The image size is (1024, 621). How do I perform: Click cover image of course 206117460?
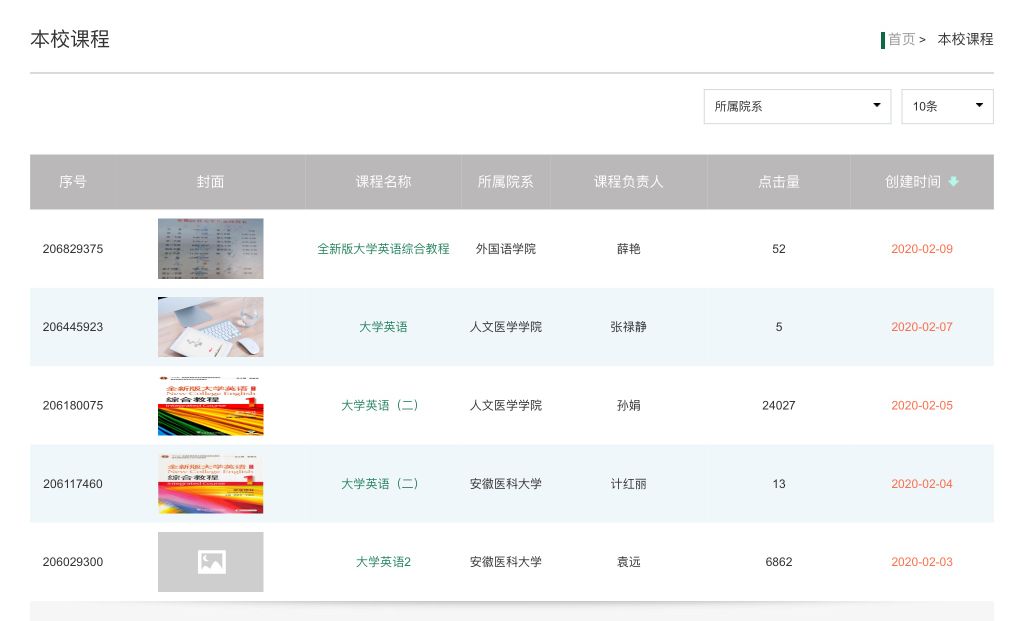tap(210, 484)
